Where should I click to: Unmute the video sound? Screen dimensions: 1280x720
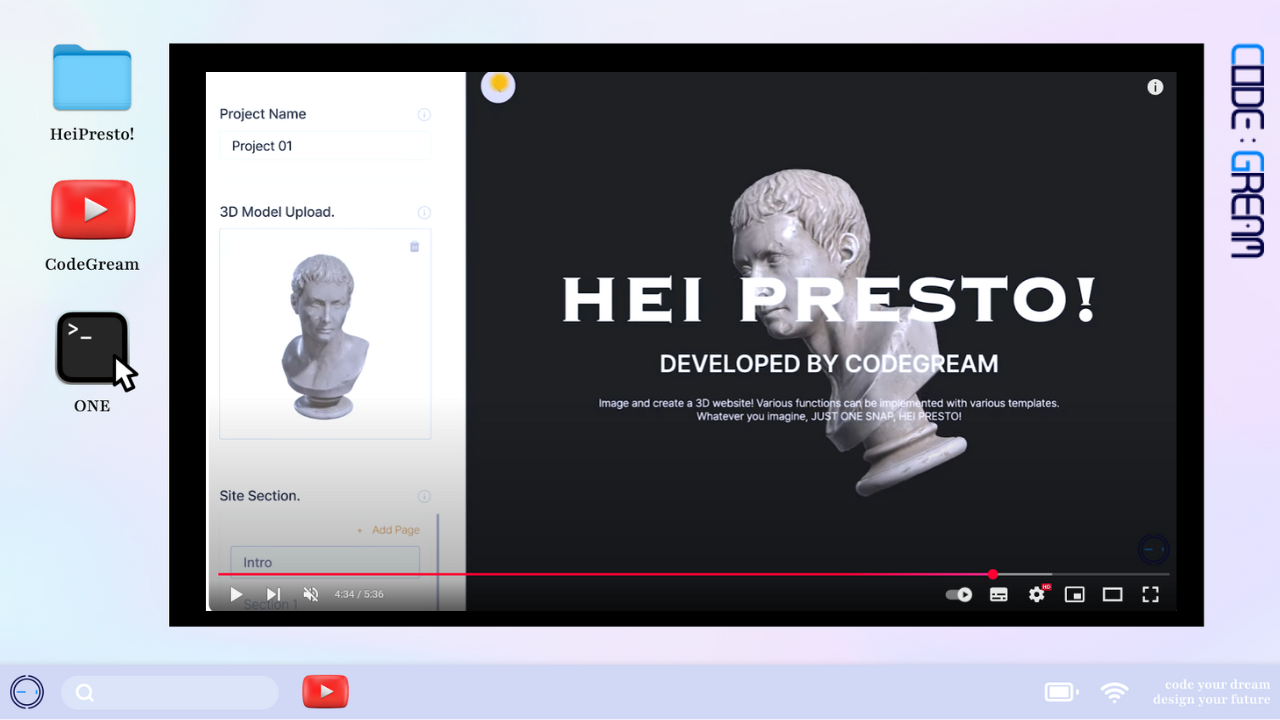pos(311,594)
